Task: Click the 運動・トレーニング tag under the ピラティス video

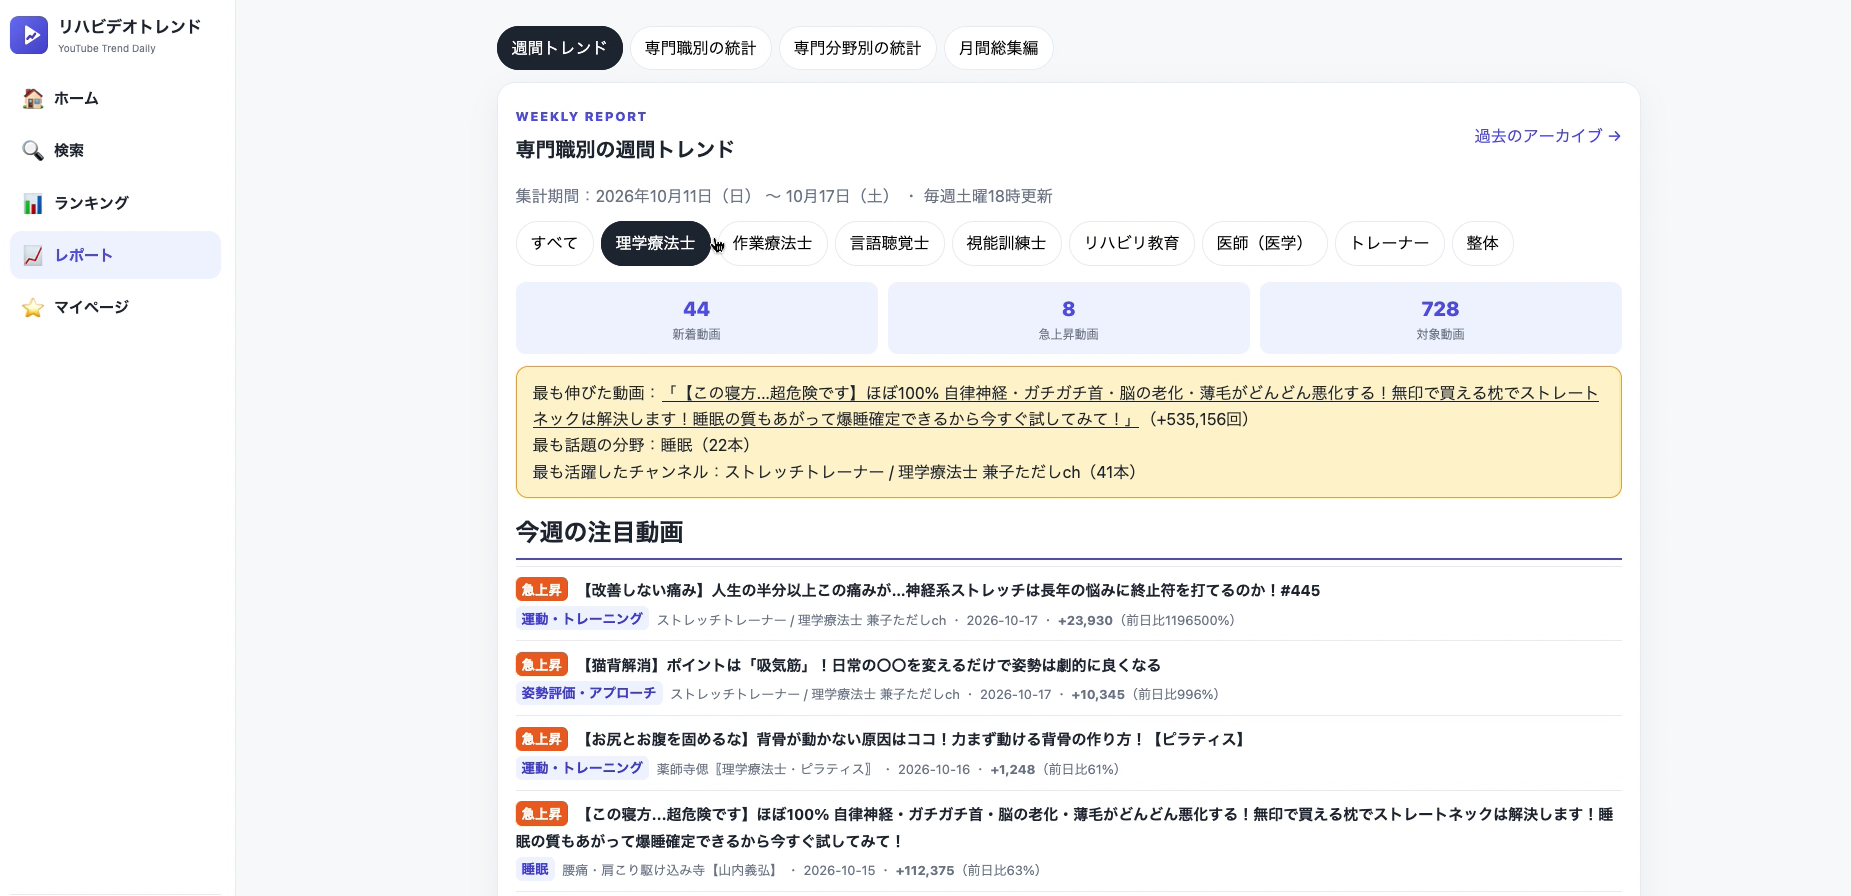Action: [582, 768]
